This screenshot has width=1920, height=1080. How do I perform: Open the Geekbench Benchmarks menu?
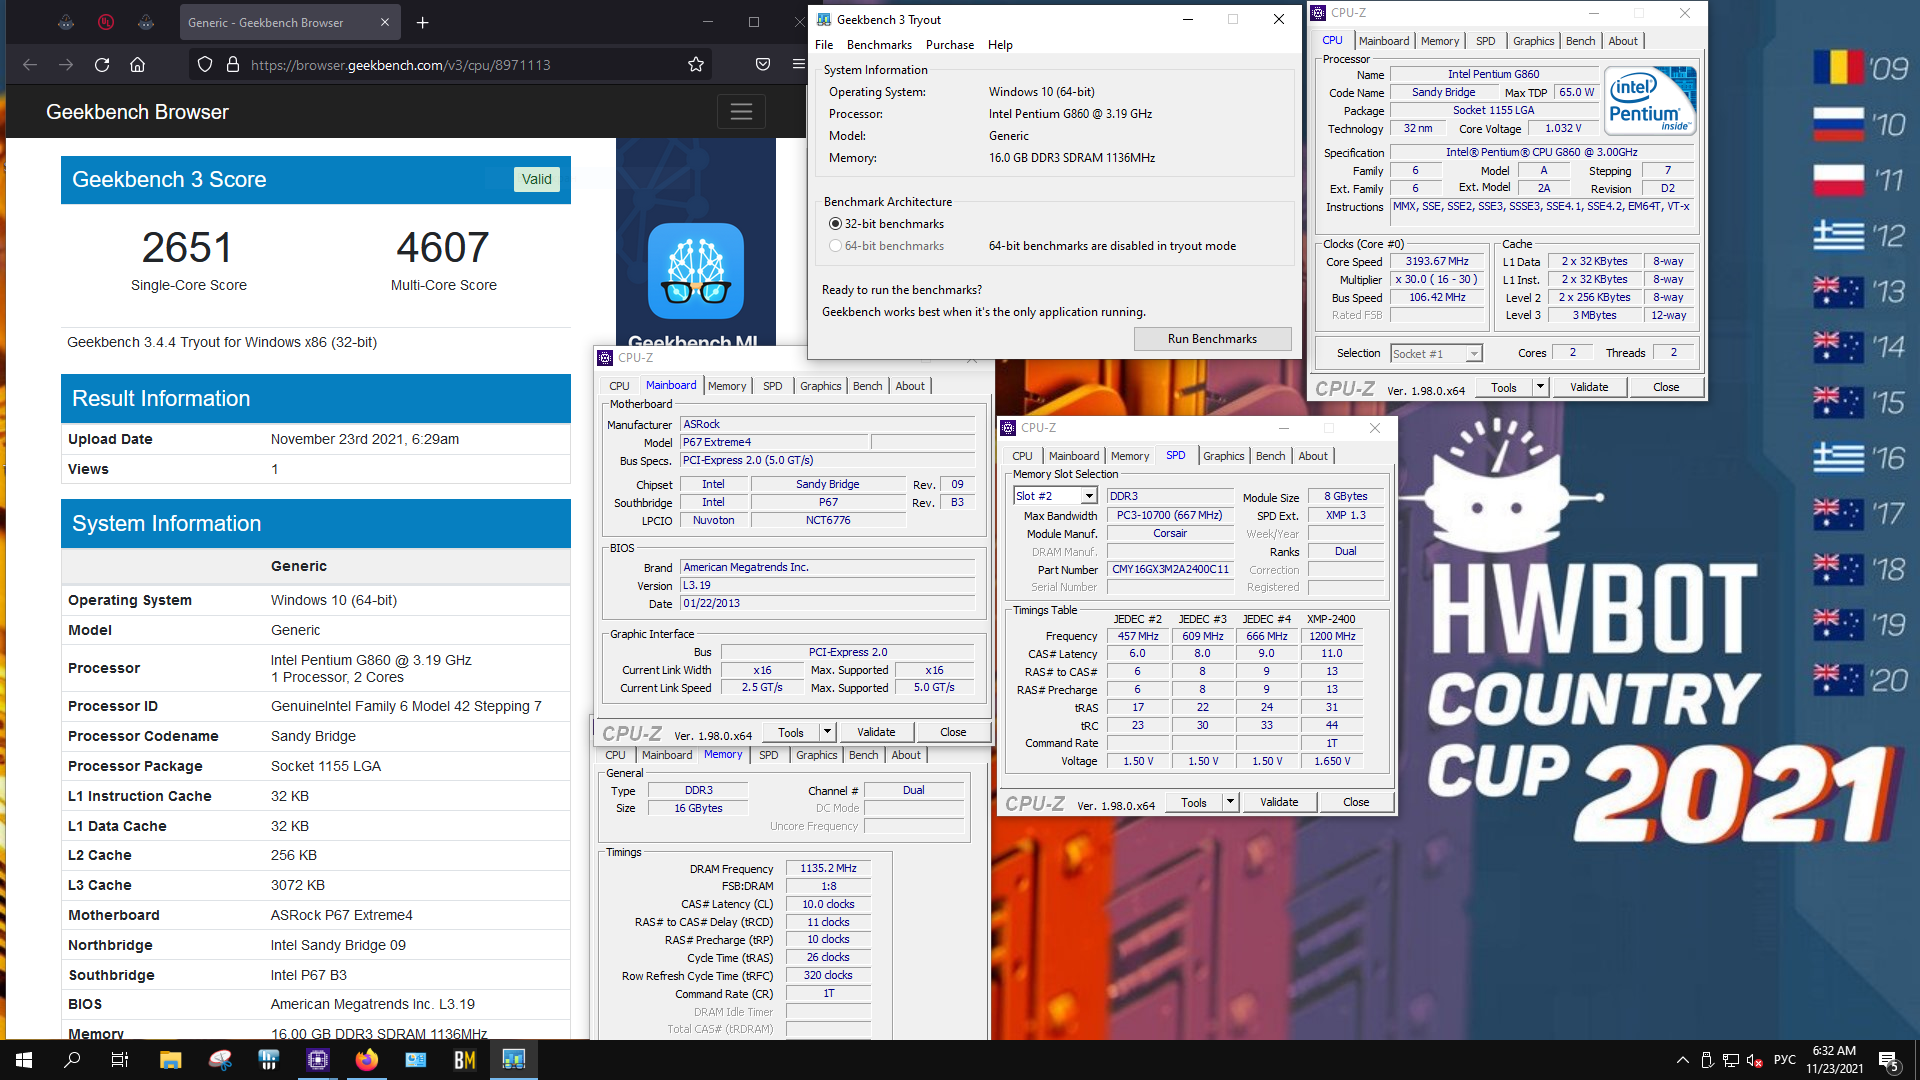(879, 45)
